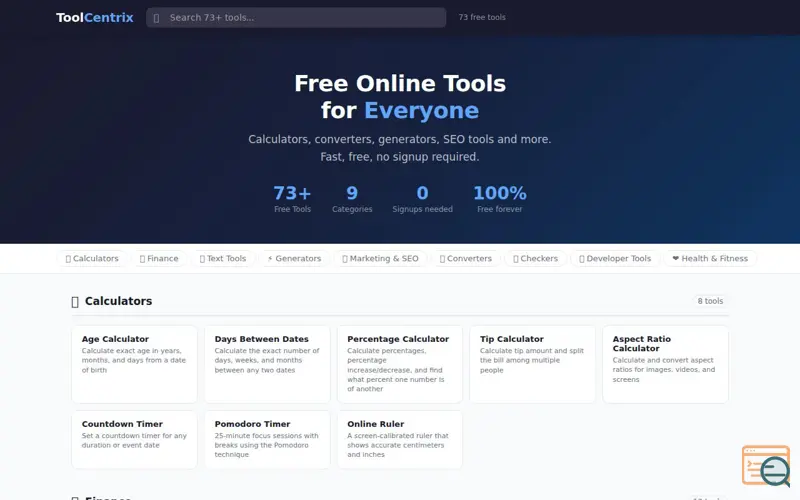Click the Calculators section heading
Image resolution: width=800 pixels, height=500 pixels.
click(x=118, y=301)
